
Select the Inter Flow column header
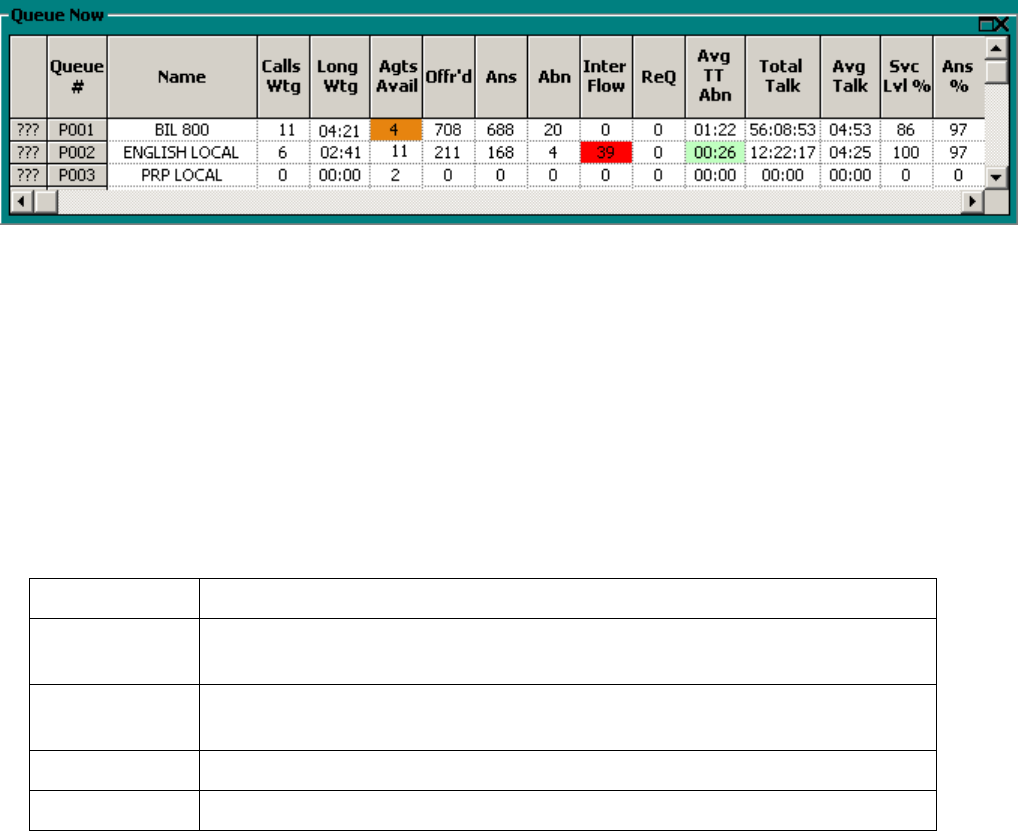(x=606, y=77)
